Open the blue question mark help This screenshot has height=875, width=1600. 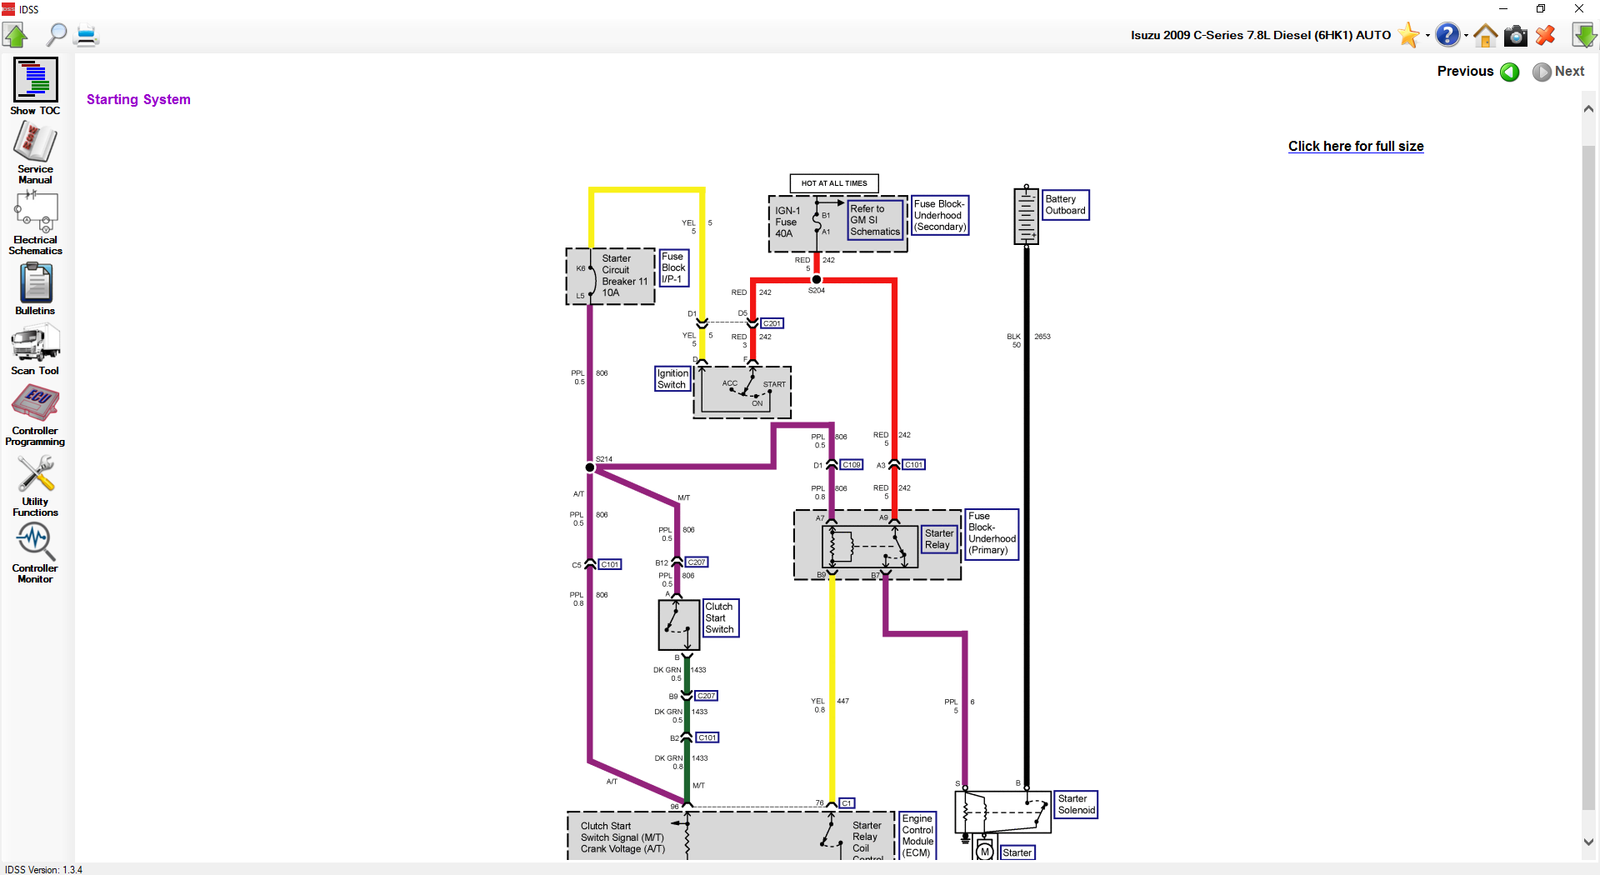(x=1447, y=35)
